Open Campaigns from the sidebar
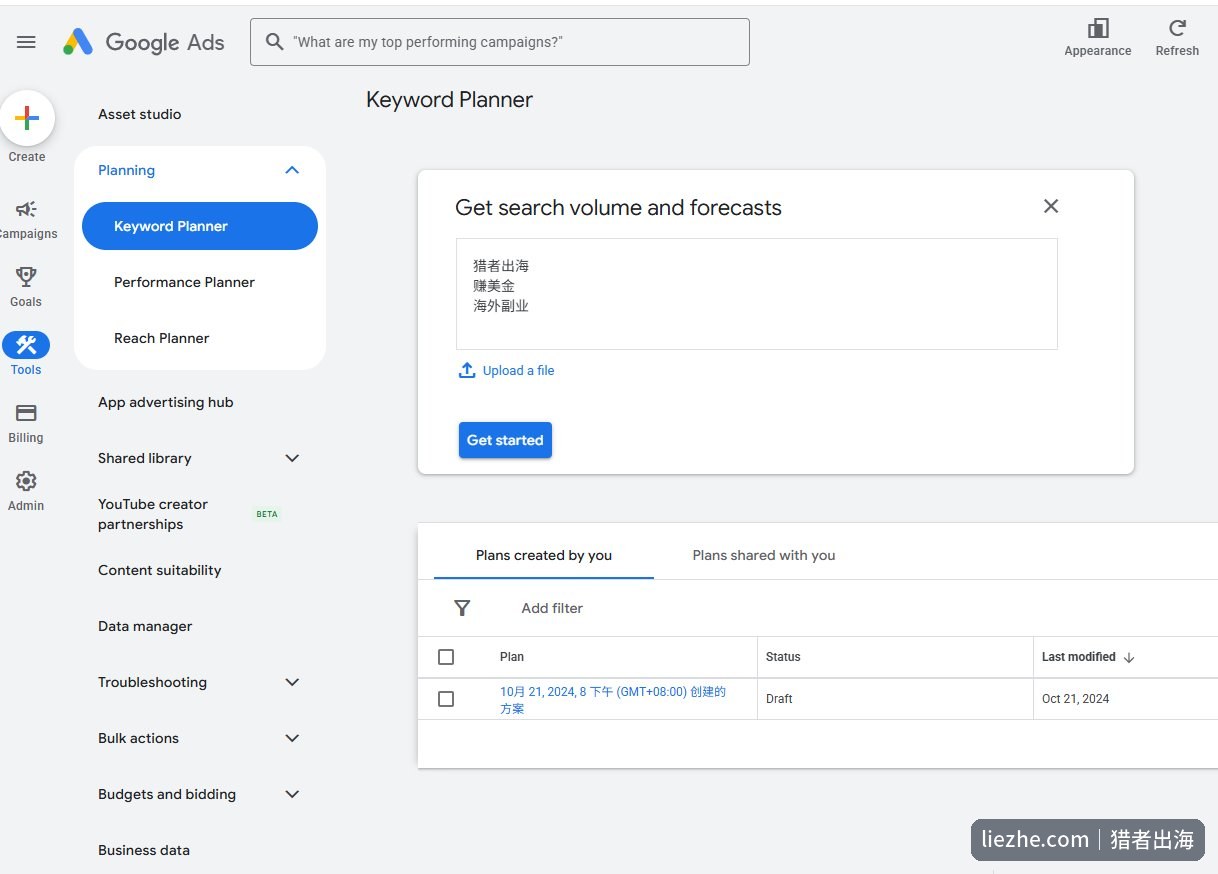The height and width of the screenshot is (874, 1218). (x=26, y=219)
